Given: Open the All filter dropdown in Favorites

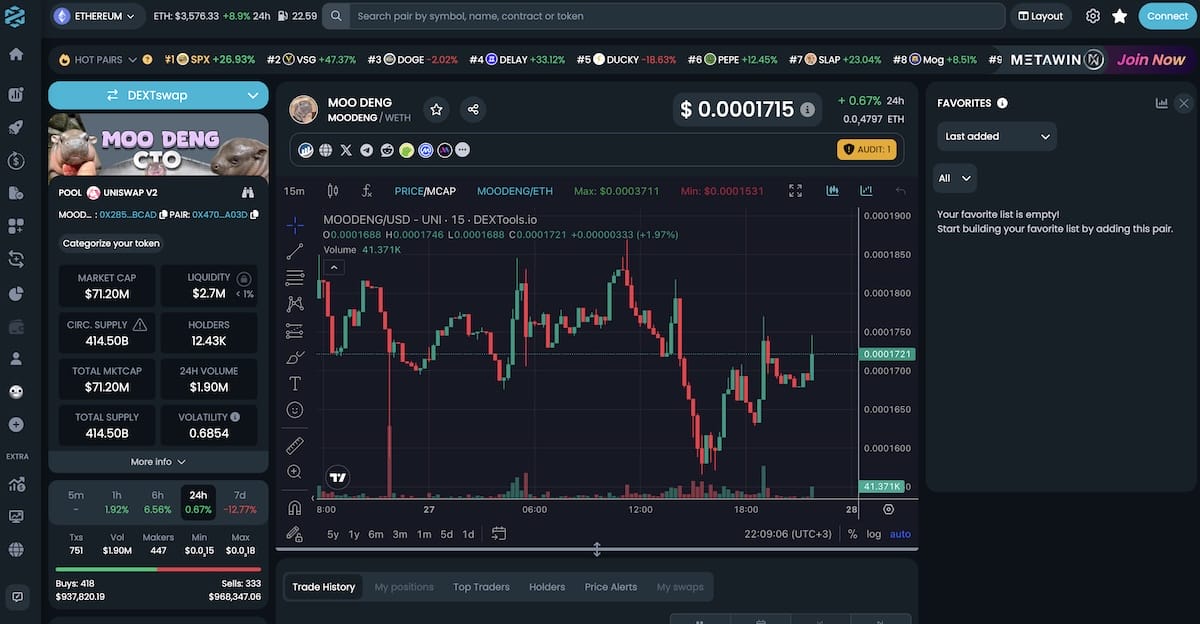Looking at the screenshot, I should click(954, 178).
